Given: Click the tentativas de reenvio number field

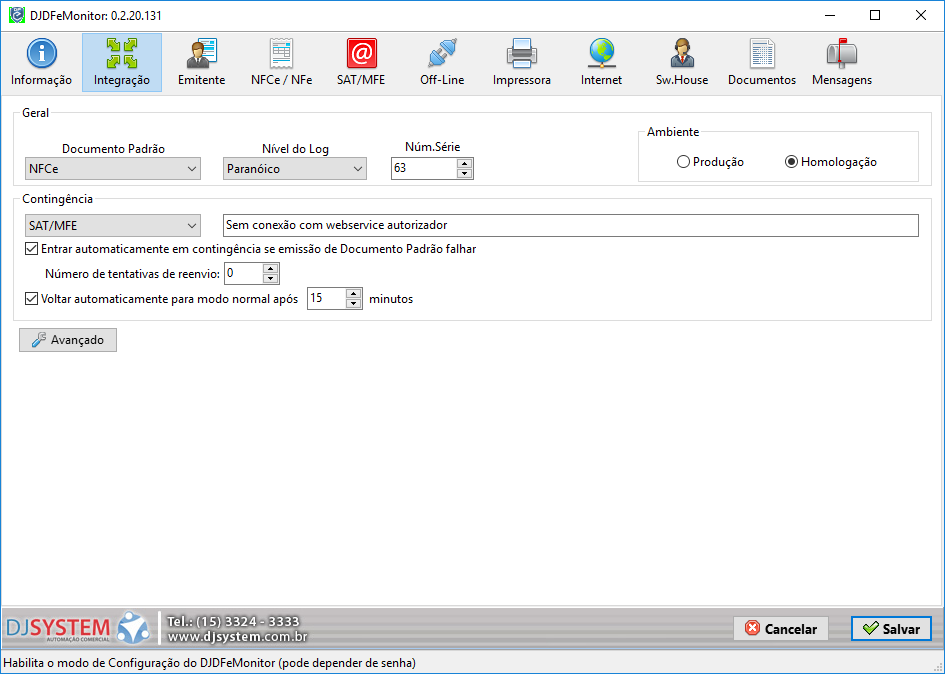Looking at the screenshot, I should click(x=244, y=273).
